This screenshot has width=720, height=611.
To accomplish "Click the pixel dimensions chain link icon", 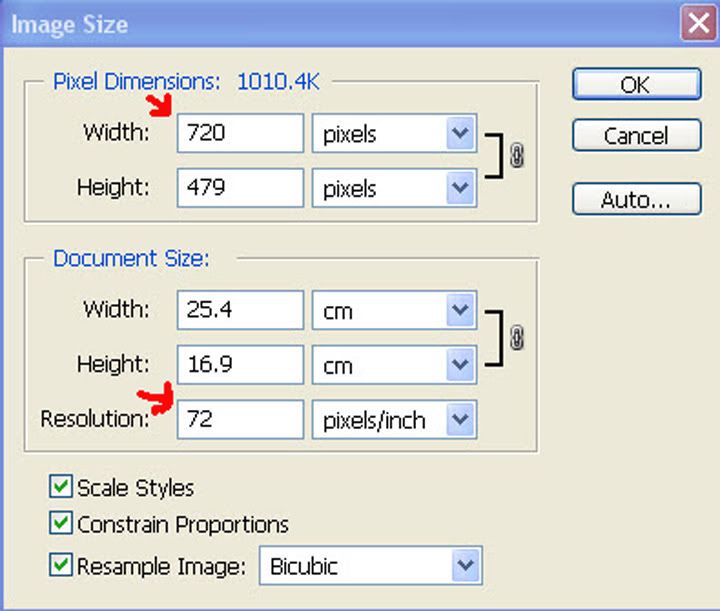I will point(517,155).
